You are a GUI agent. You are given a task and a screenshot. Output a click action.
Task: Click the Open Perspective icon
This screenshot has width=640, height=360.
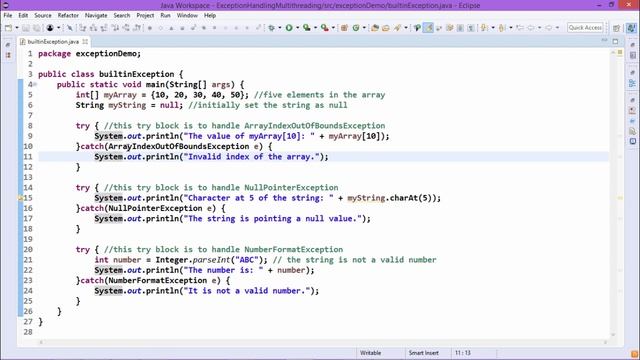(616, 28)
